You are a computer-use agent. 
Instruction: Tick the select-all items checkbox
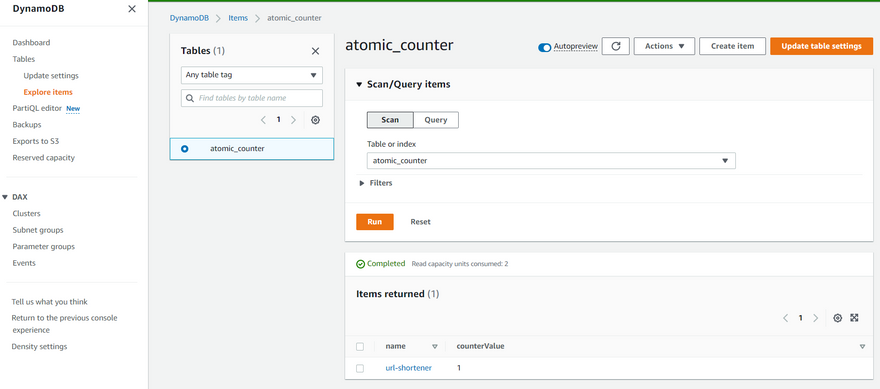(360, 347)
